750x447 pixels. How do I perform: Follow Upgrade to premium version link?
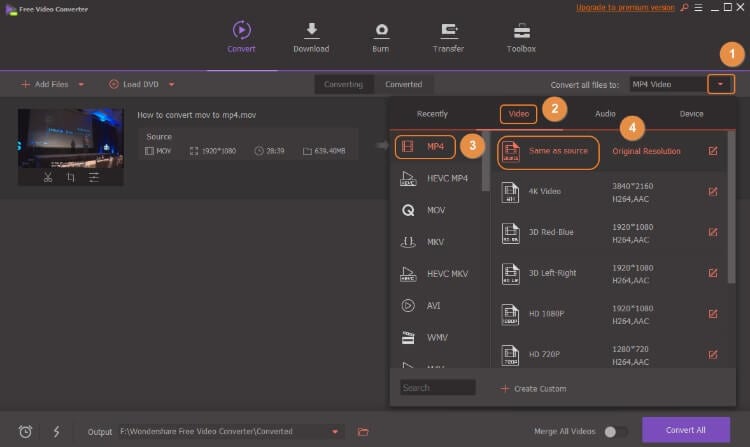pyautogui.click(x=625, y=8)
